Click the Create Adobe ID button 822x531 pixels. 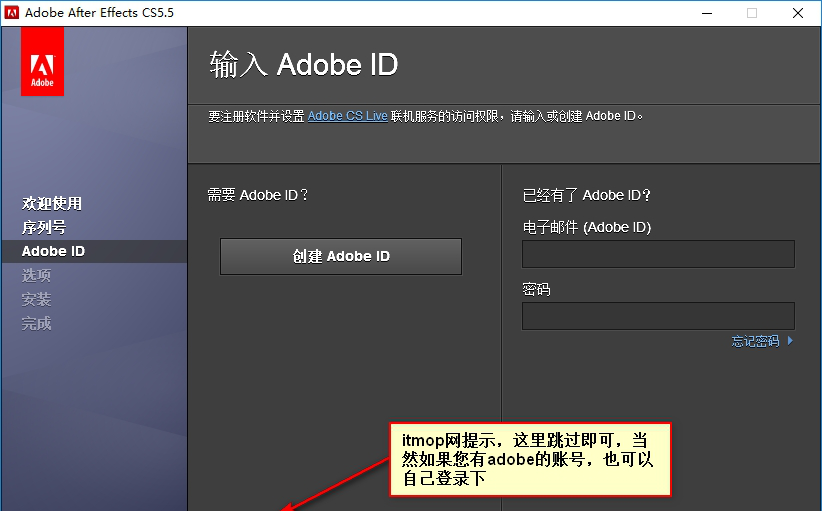[x=341, y=256]
